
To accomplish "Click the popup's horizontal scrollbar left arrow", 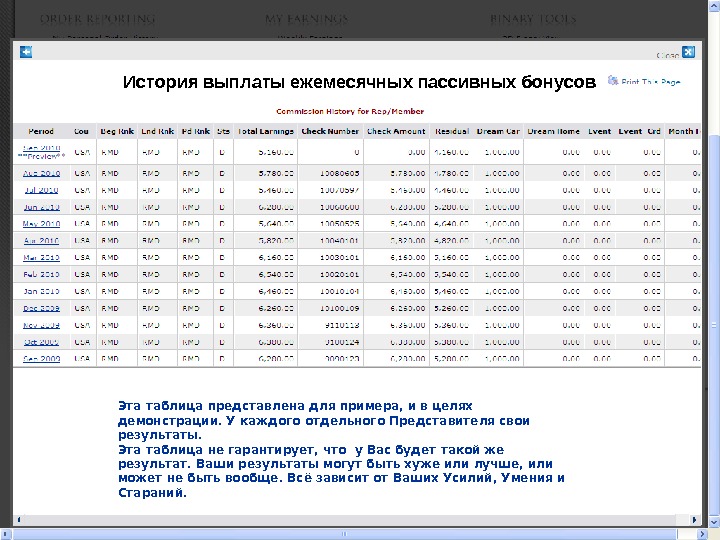I will tap(19, 520).
